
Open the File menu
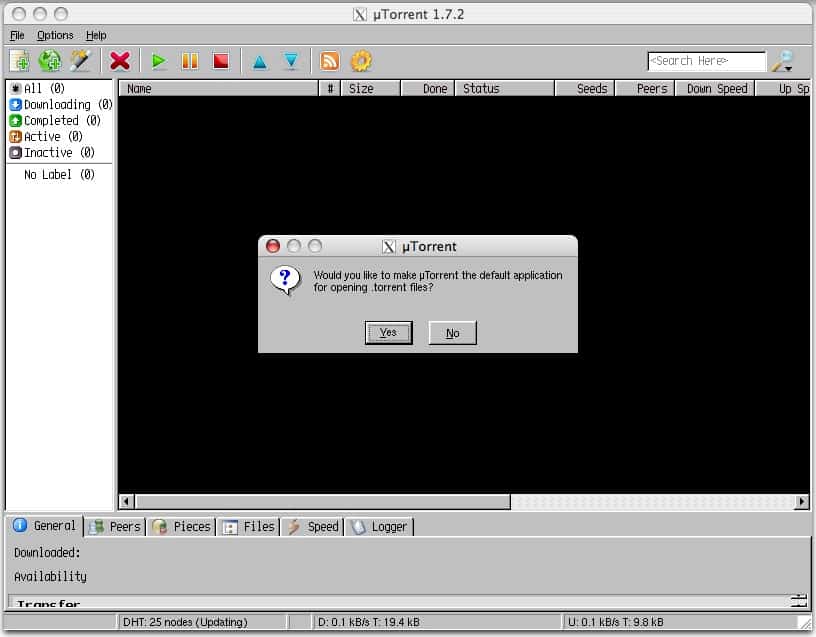tap(17, 35)
